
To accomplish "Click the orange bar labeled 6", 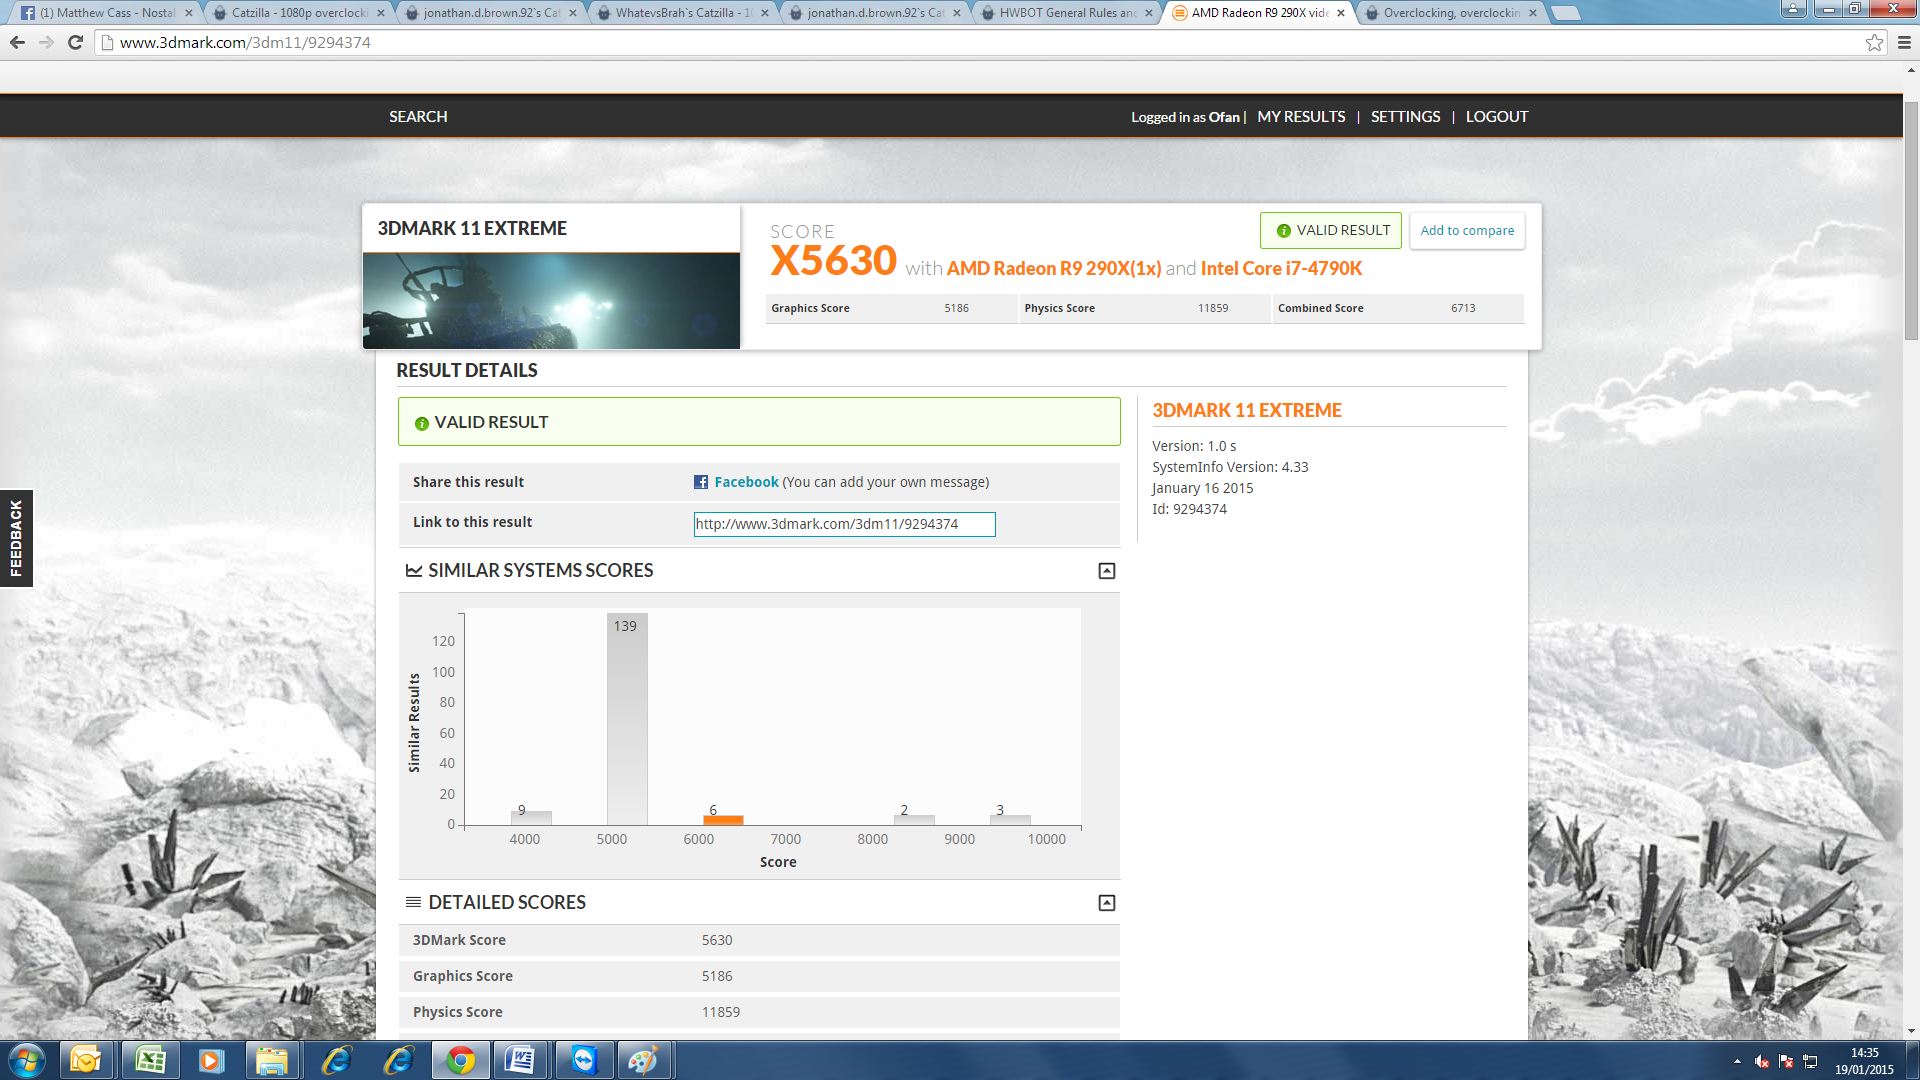I will pyautogui.click(x=723, y=820).
